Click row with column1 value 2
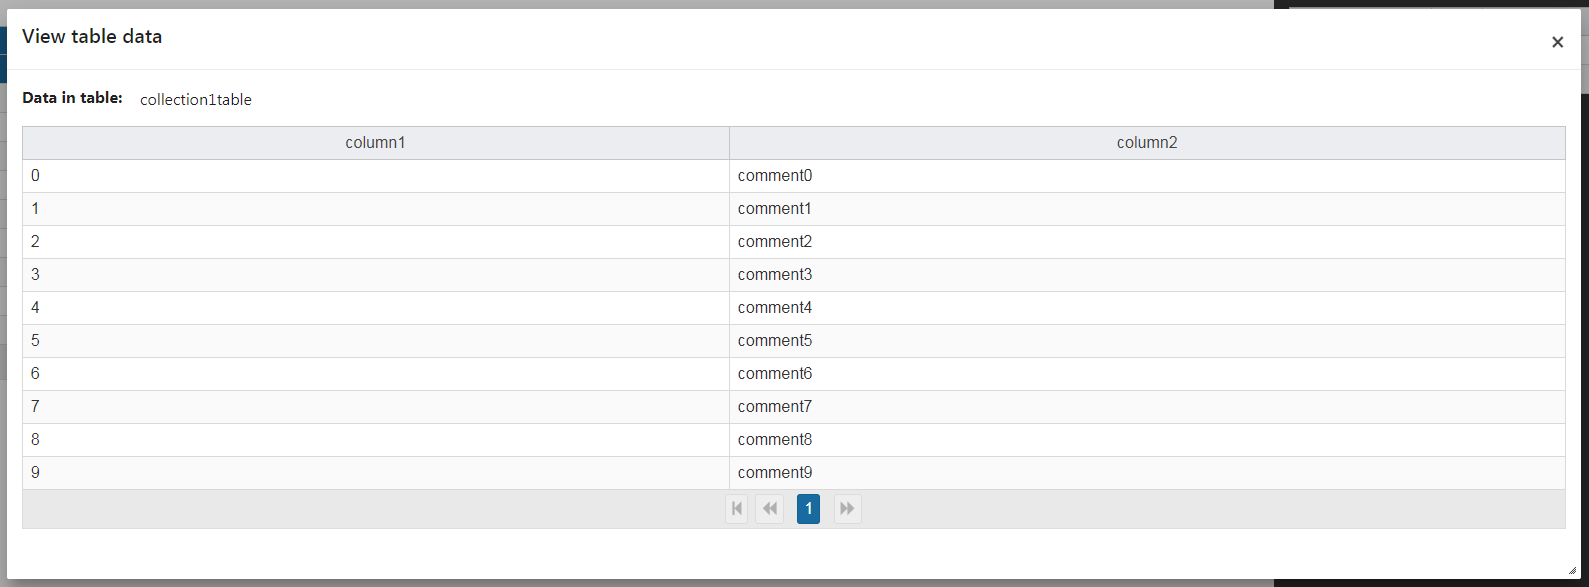Screen dimensions: 1589x587 794,242
